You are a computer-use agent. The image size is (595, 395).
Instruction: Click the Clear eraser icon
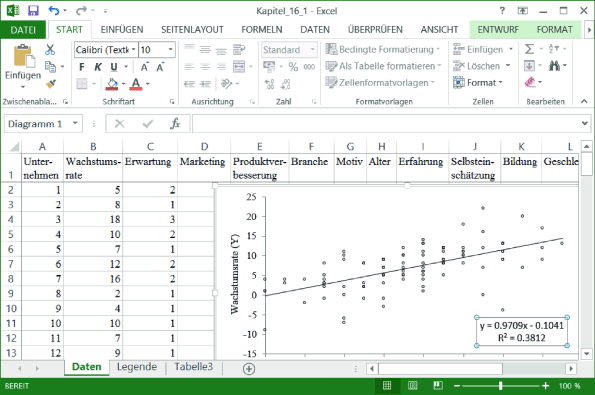point(530,82)
